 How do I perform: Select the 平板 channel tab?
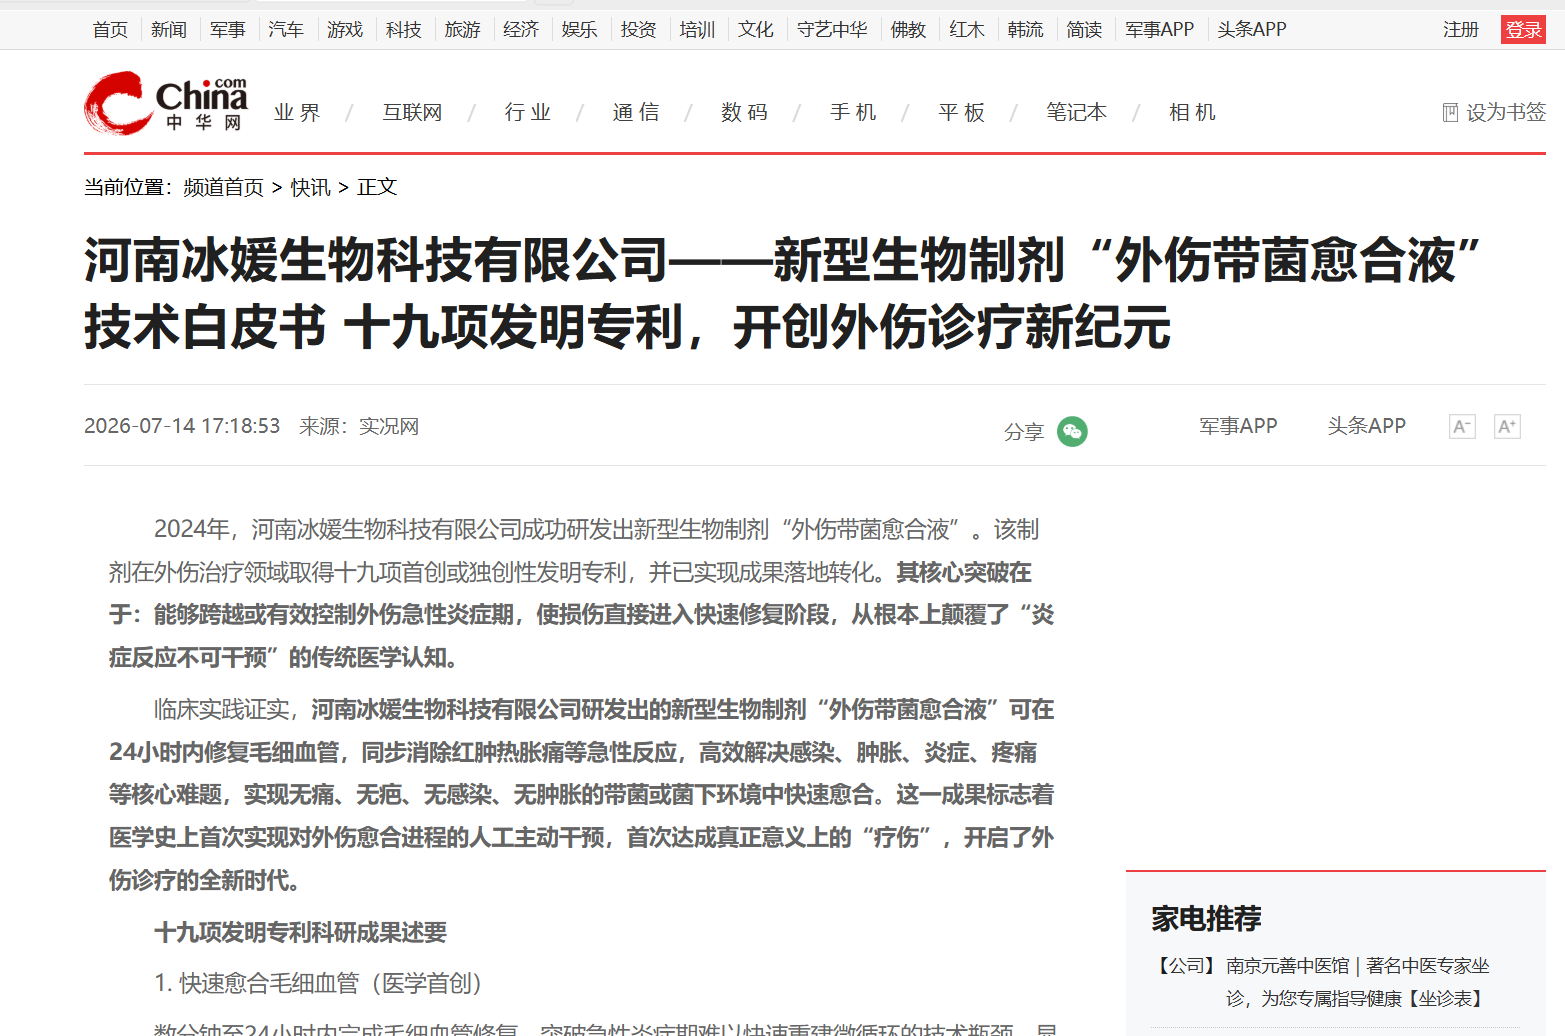point(962,113)
